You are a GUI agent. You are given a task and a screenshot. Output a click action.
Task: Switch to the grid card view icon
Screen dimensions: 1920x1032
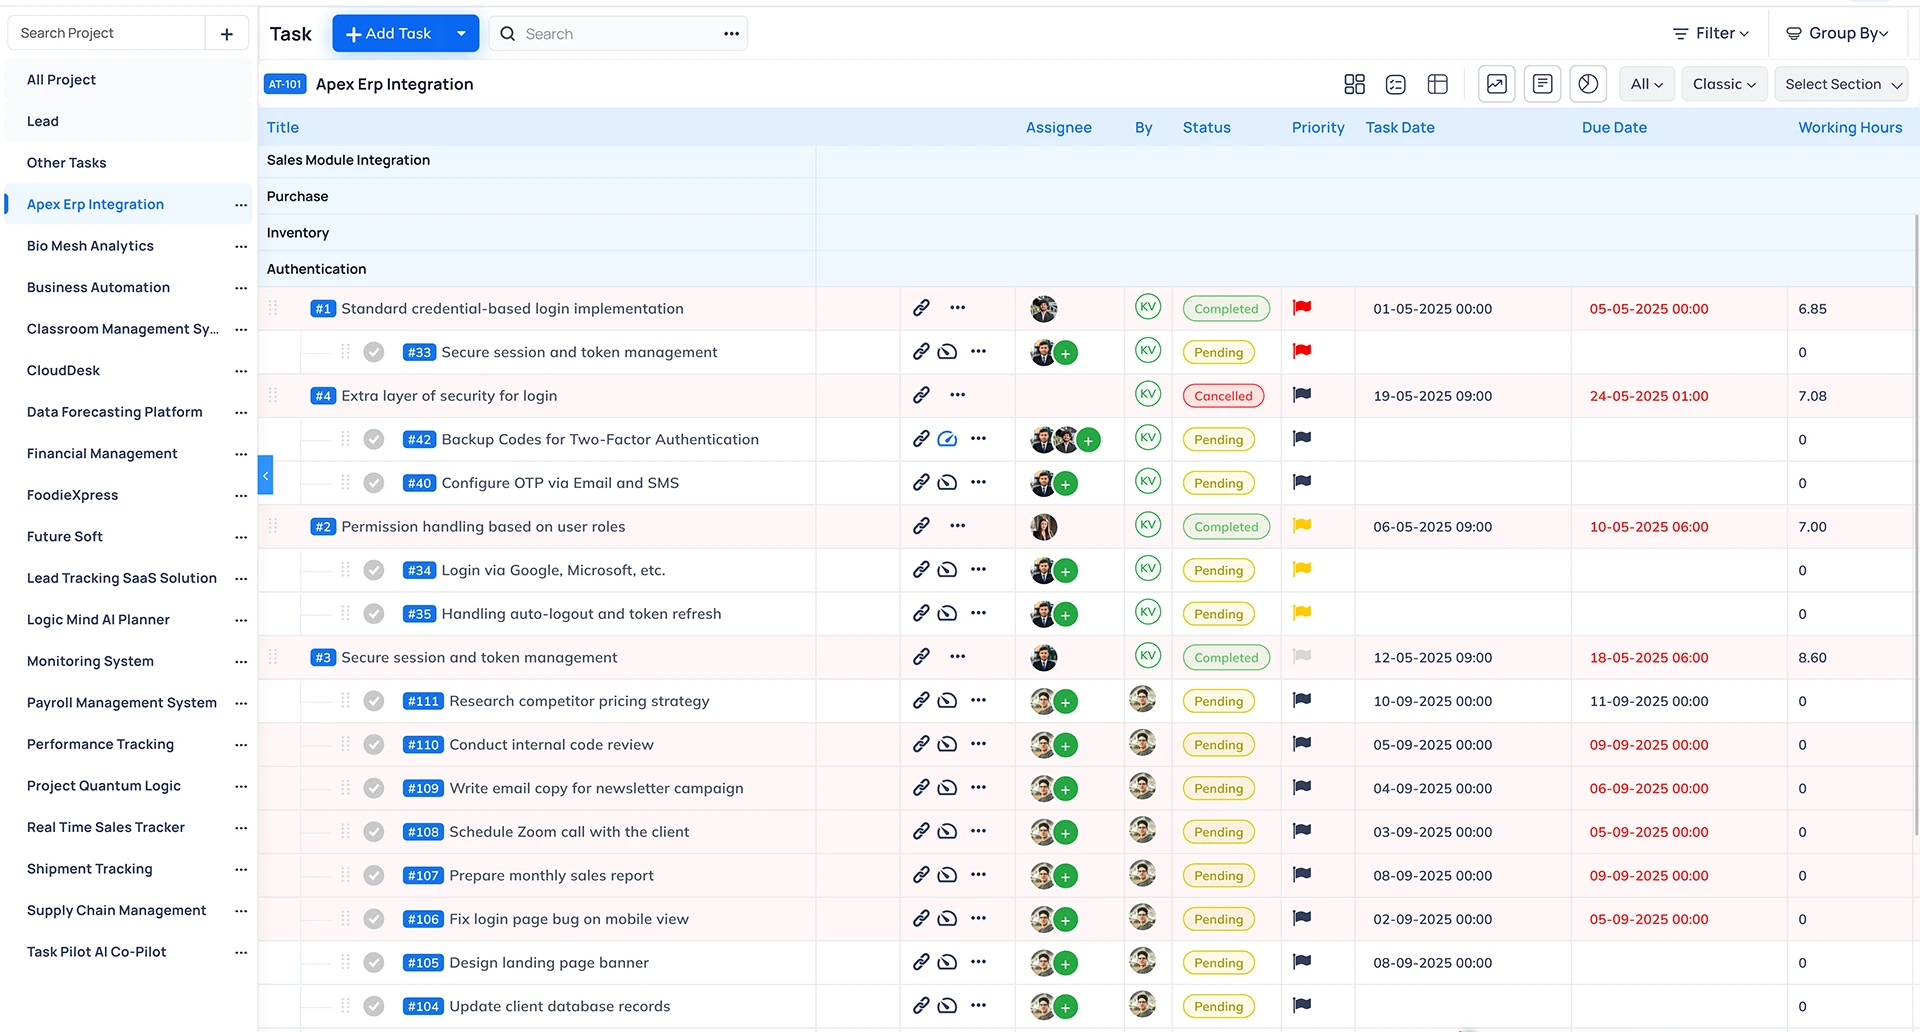(1354, 84)
